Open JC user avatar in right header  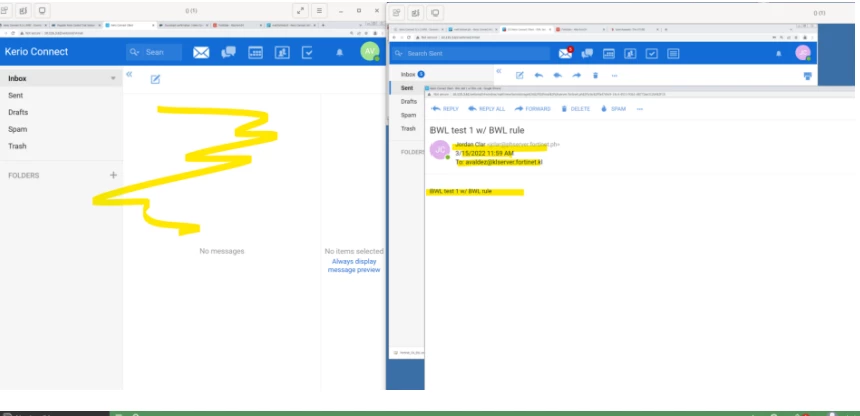803,53
